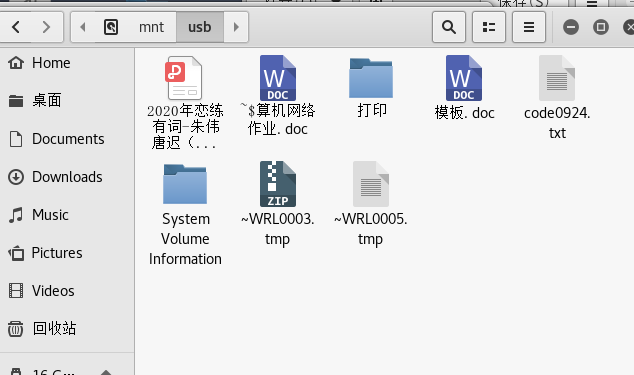Go back with the left arrow button
Viewport: 634px width, 375px height.
[16, 27]
